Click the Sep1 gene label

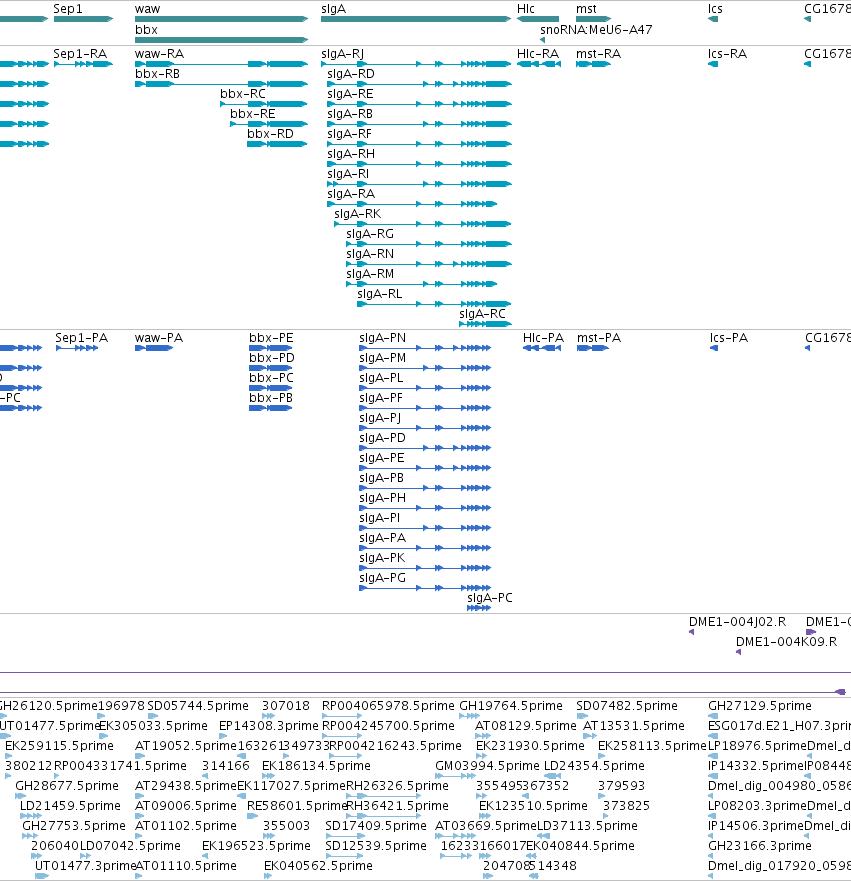pos(67,9)
